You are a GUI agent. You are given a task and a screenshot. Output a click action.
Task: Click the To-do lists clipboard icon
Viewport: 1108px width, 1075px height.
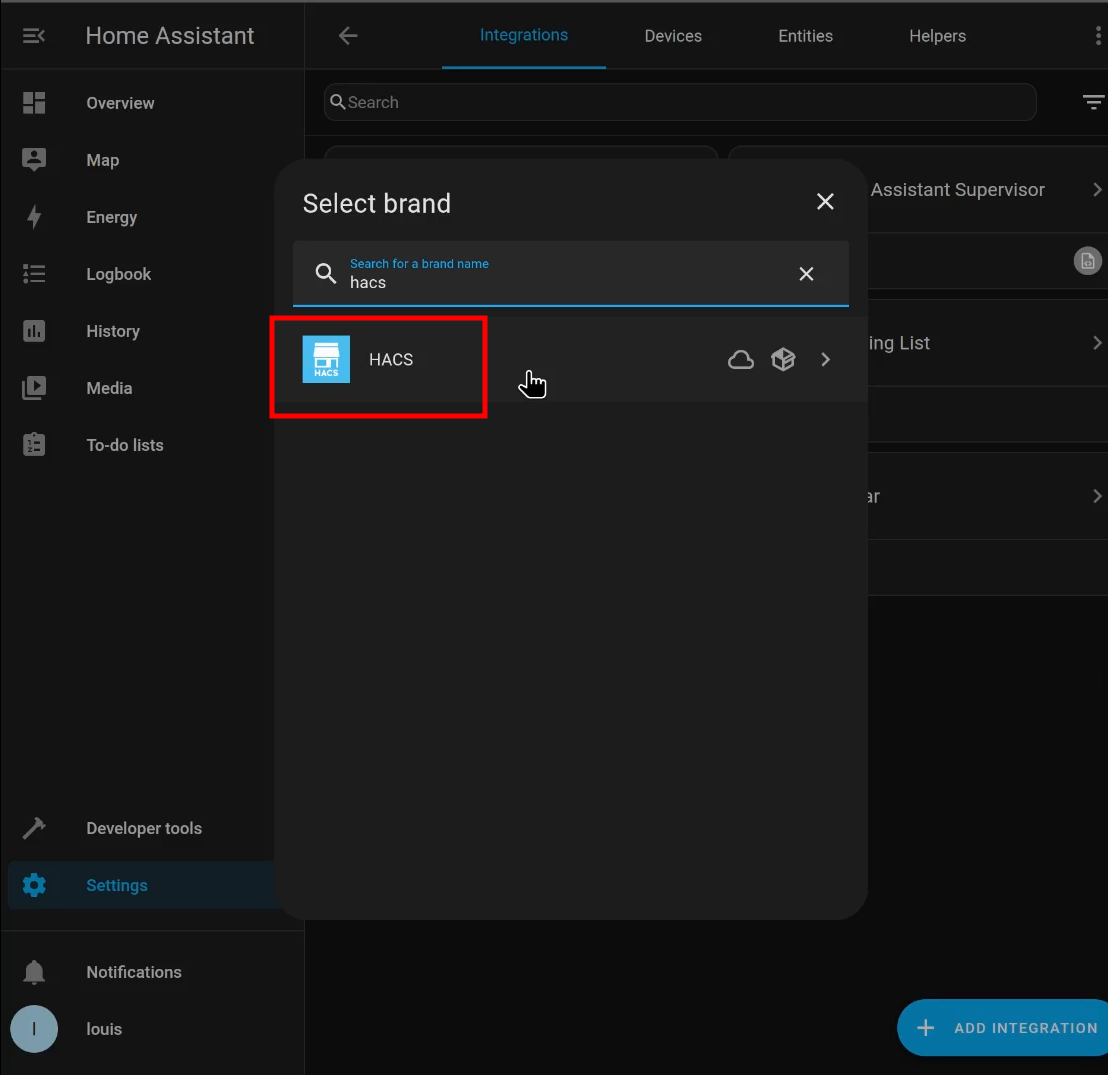[x=33, y=445]
